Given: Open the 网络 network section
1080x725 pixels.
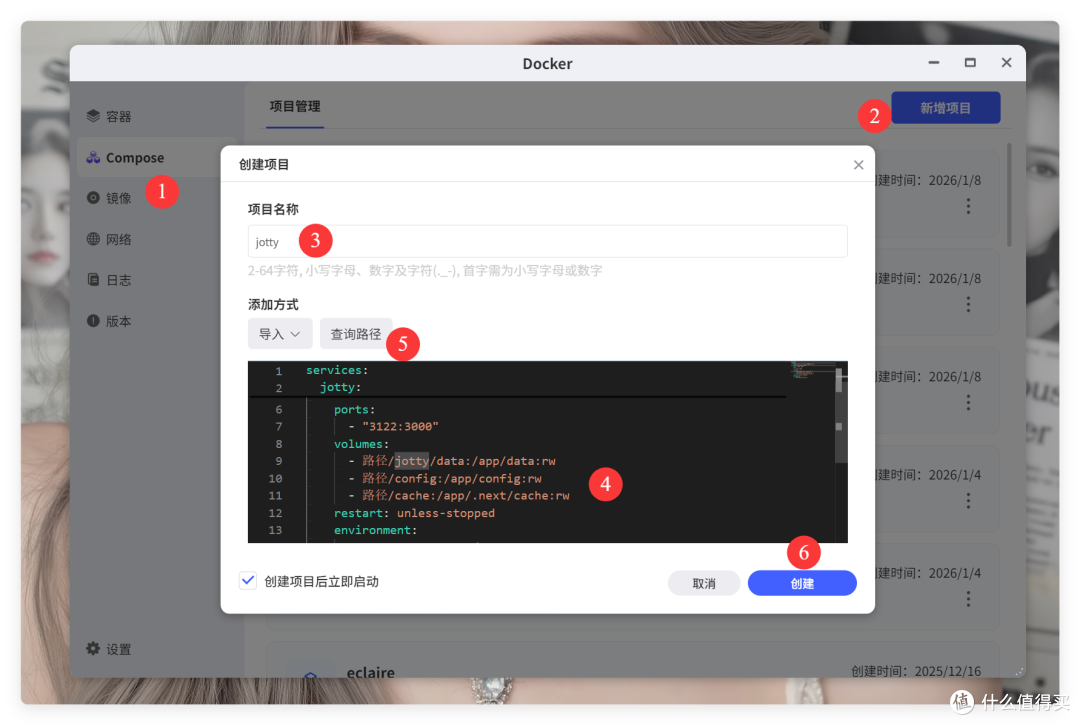Looking at the screenshot, I should 109,239.
